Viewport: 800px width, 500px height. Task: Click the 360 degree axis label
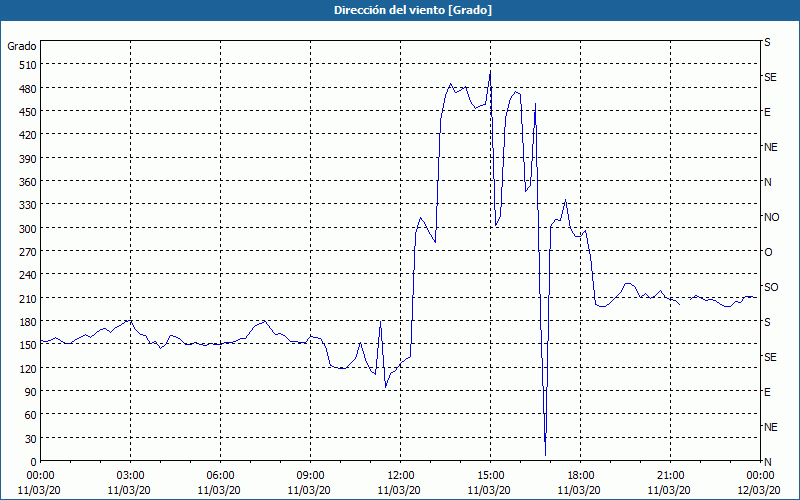click(x=28, y=182)
